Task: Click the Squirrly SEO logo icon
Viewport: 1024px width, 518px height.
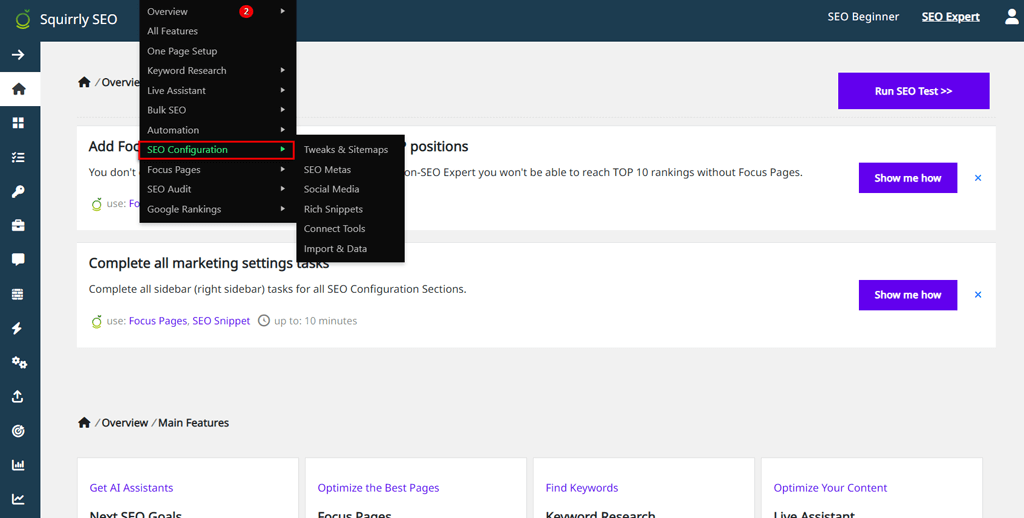Action: (23, 19)
